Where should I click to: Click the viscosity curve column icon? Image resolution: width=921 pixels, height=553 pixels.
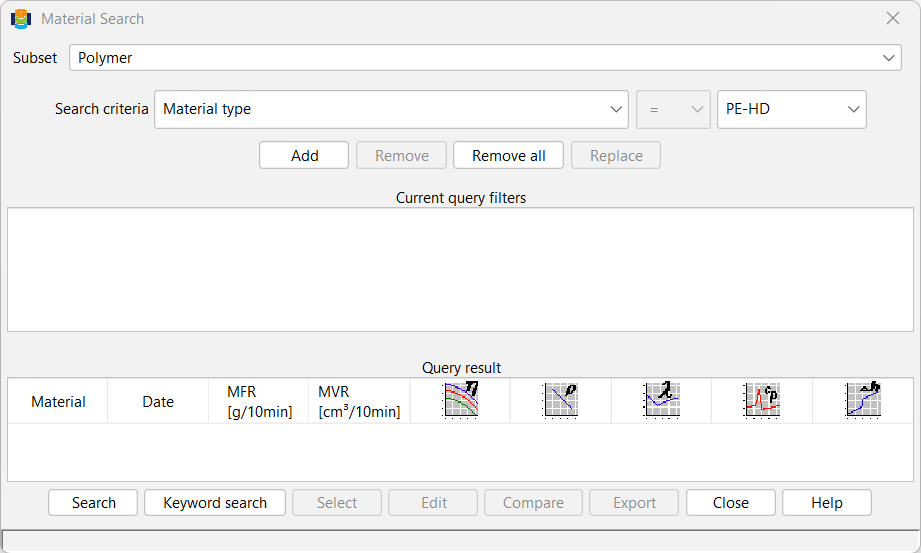point(460,400)
